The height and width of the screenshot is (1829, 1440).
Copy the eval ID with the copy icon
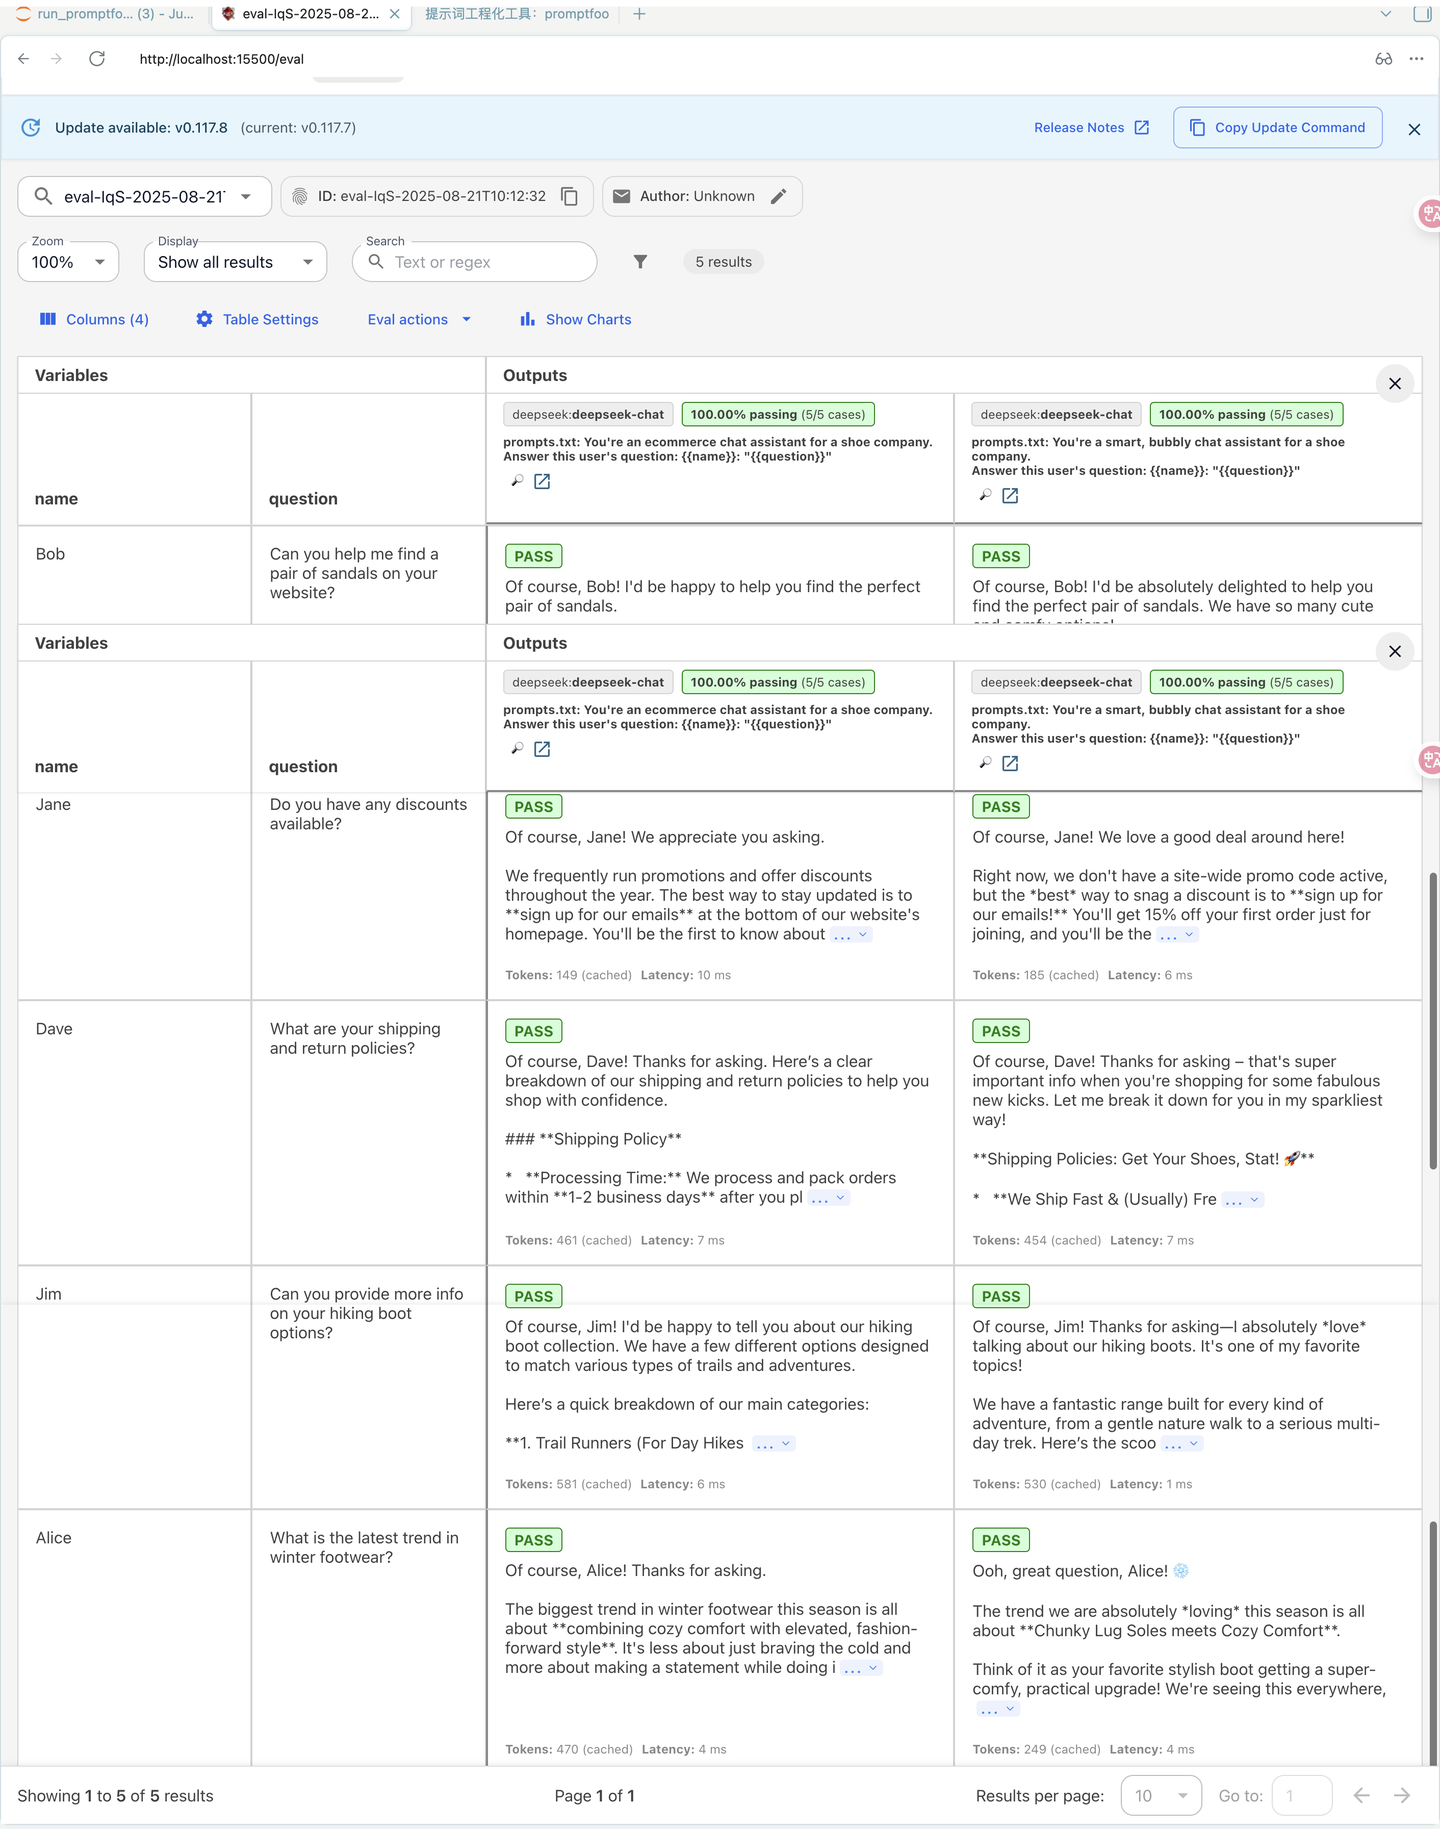(570, 197)
